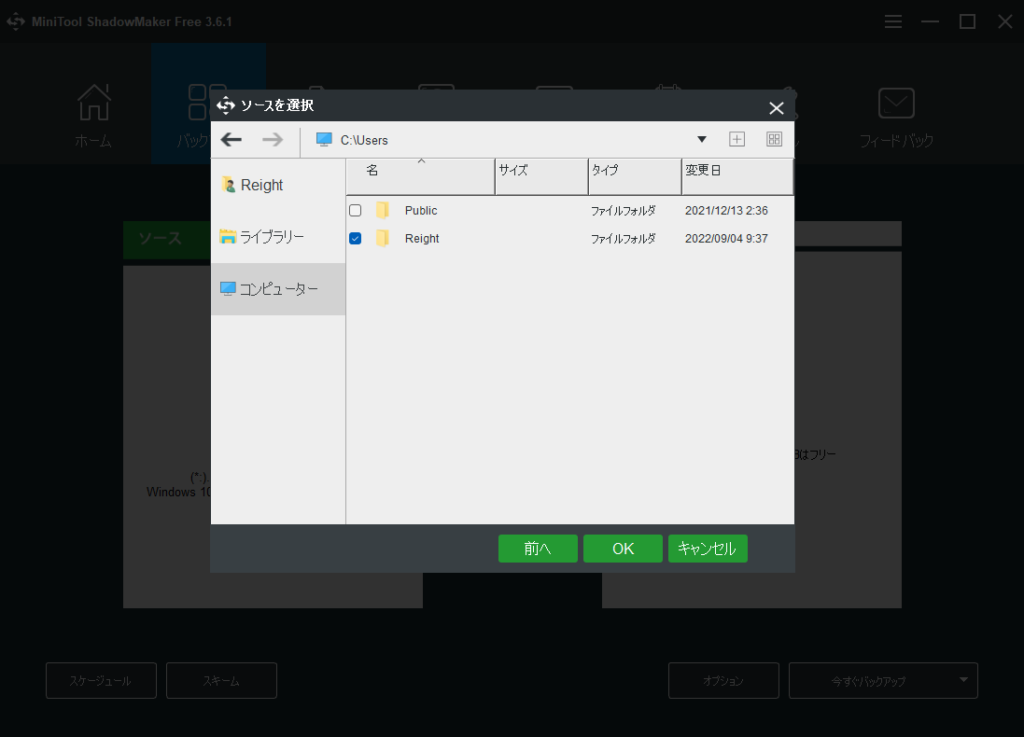Open the フィードバック envelope icon
1024x737 pixels.
tap(896, 104)
